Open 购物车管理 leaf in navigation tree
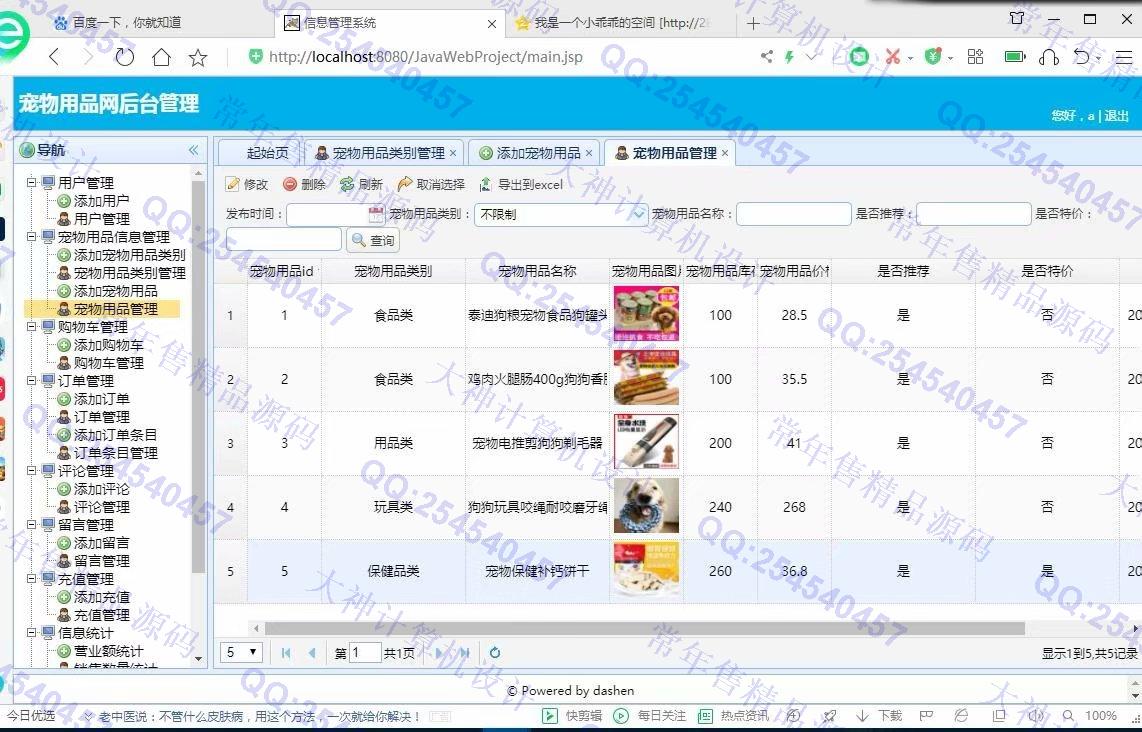This screenshot has width=1142, height=732. click(109, 363)
